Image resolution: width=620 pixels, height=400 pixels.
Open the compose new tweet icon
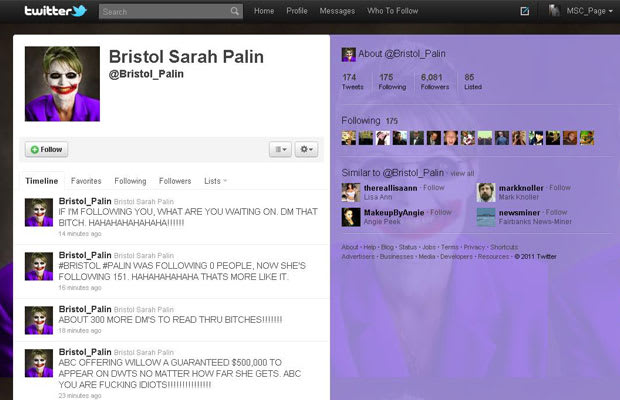(x=524, y=11)
